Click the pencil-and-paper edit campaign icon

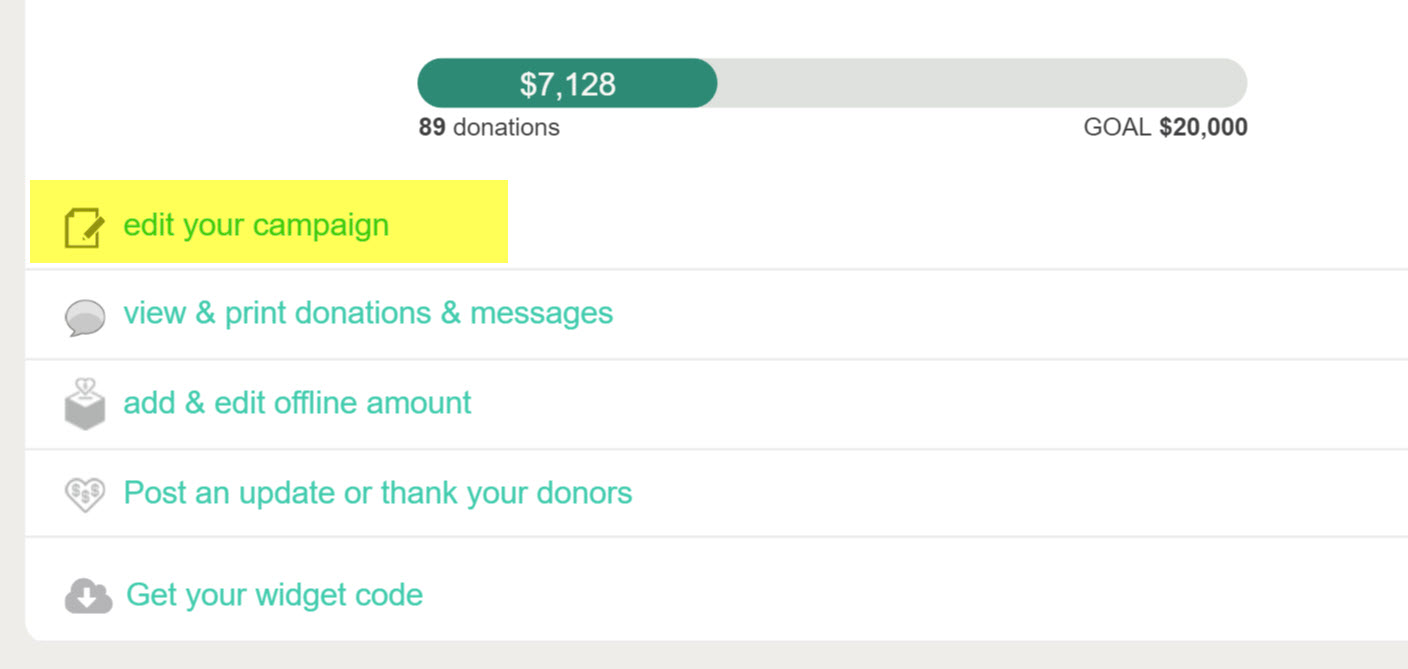(x=84, y=227)
